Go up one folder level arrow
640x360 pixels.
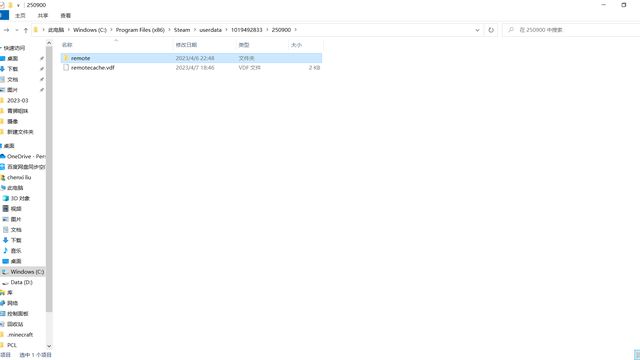click(x=26, y=30)
